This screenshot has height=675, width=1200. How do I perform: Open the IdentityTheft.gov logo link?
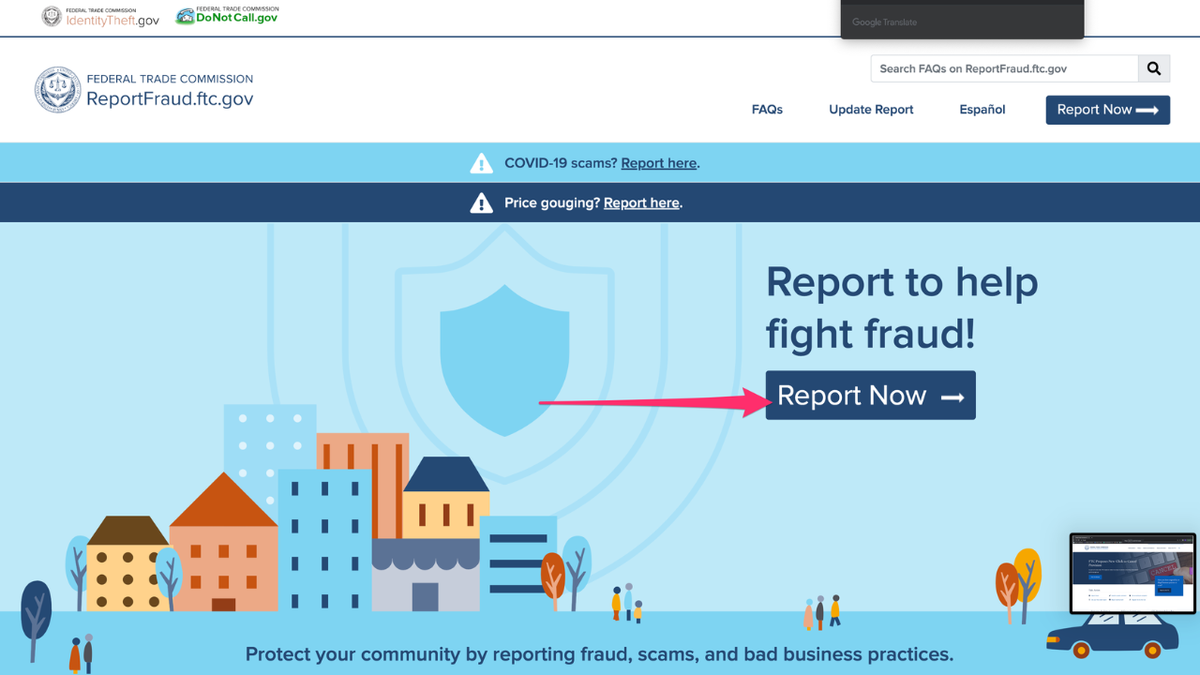click(100, 16)
